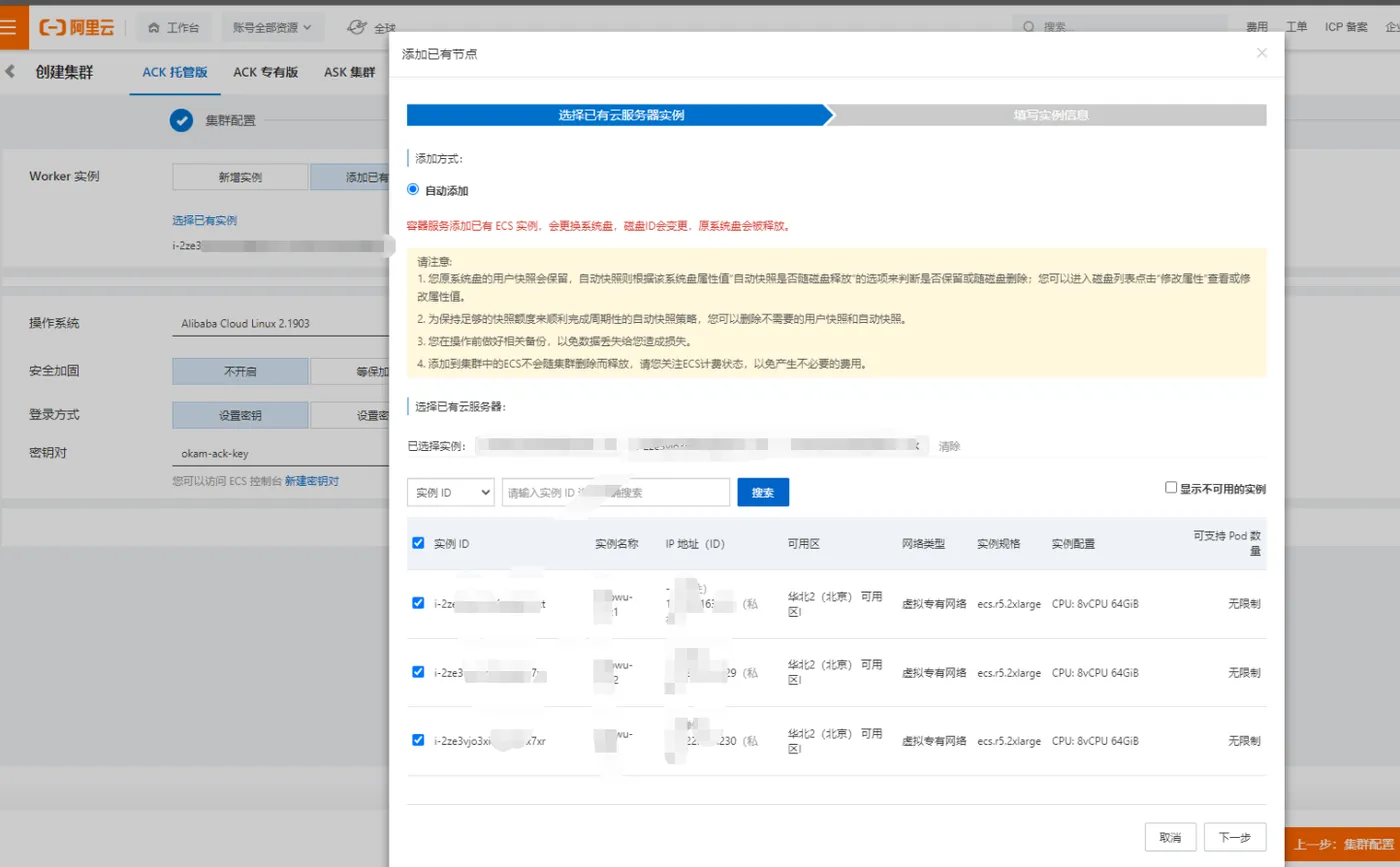The image size is (1400, 867).
Task: Open the workbench home icon button
Action: click(154, 28)
